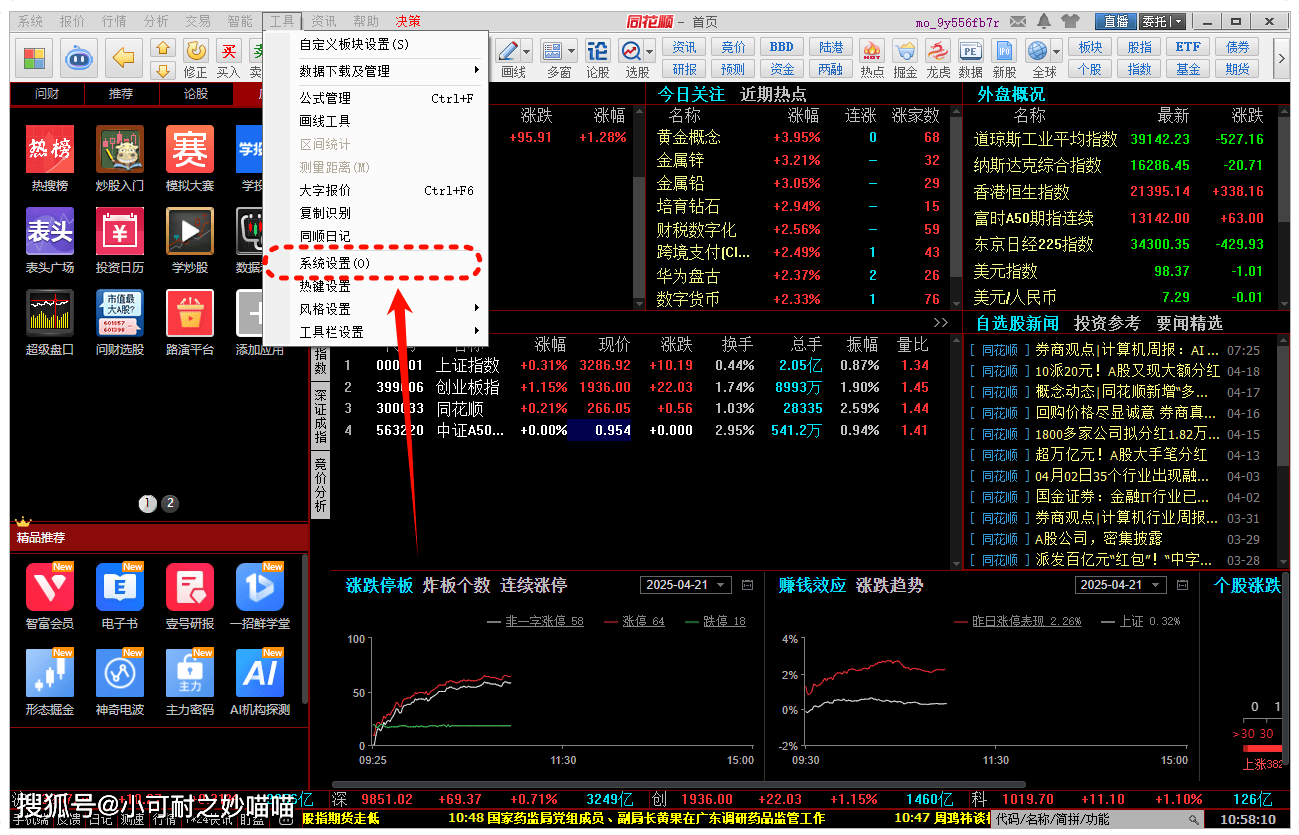The width and height of the screenshot is (1299, 835).
Task: Open the 投资日历 calendar icon
Action: [120, 232]
